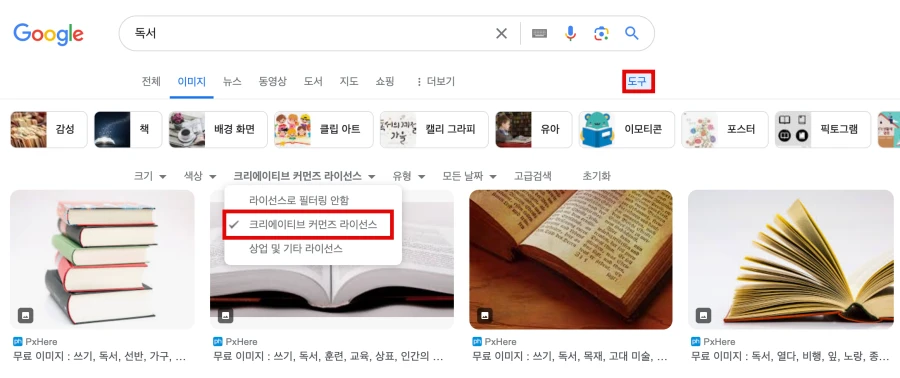Choose the 배경 화면 chip
The height and width of the screenshot is (378, 900).
click(218, 130)
